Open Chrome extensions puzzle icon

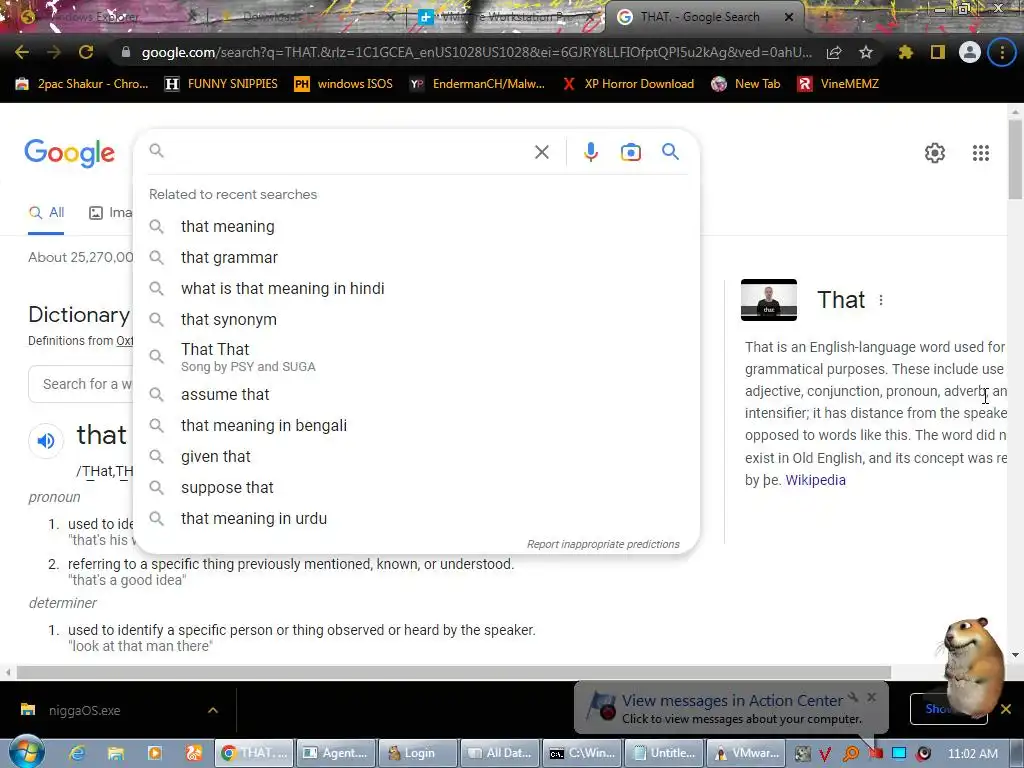coord(906,52)
